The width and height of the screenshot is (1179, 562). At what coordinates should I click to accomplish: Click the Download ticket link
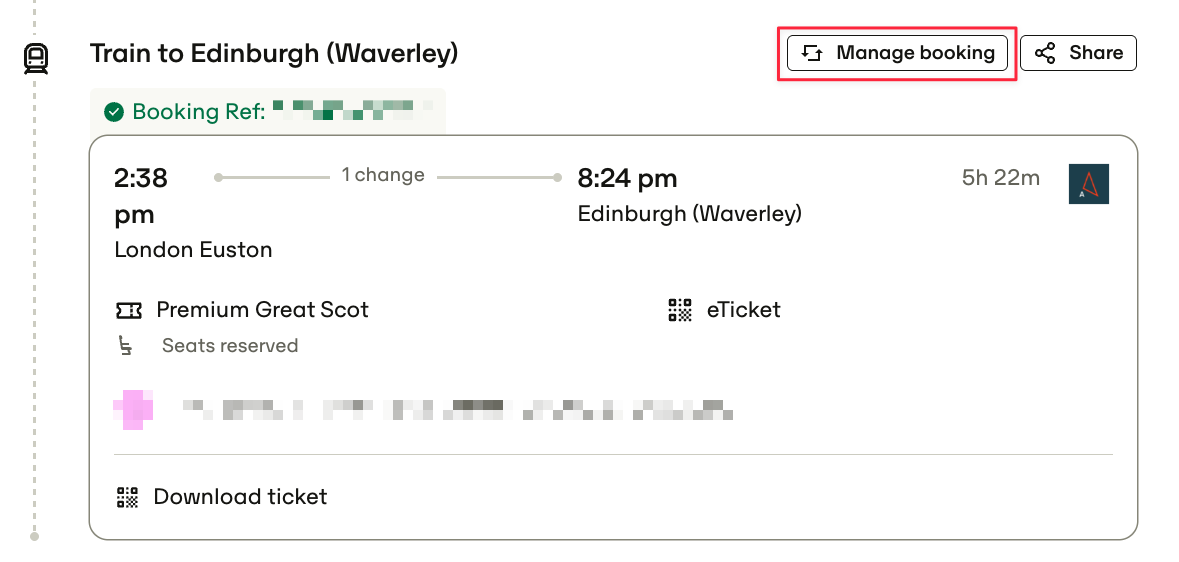click(240, 497)
